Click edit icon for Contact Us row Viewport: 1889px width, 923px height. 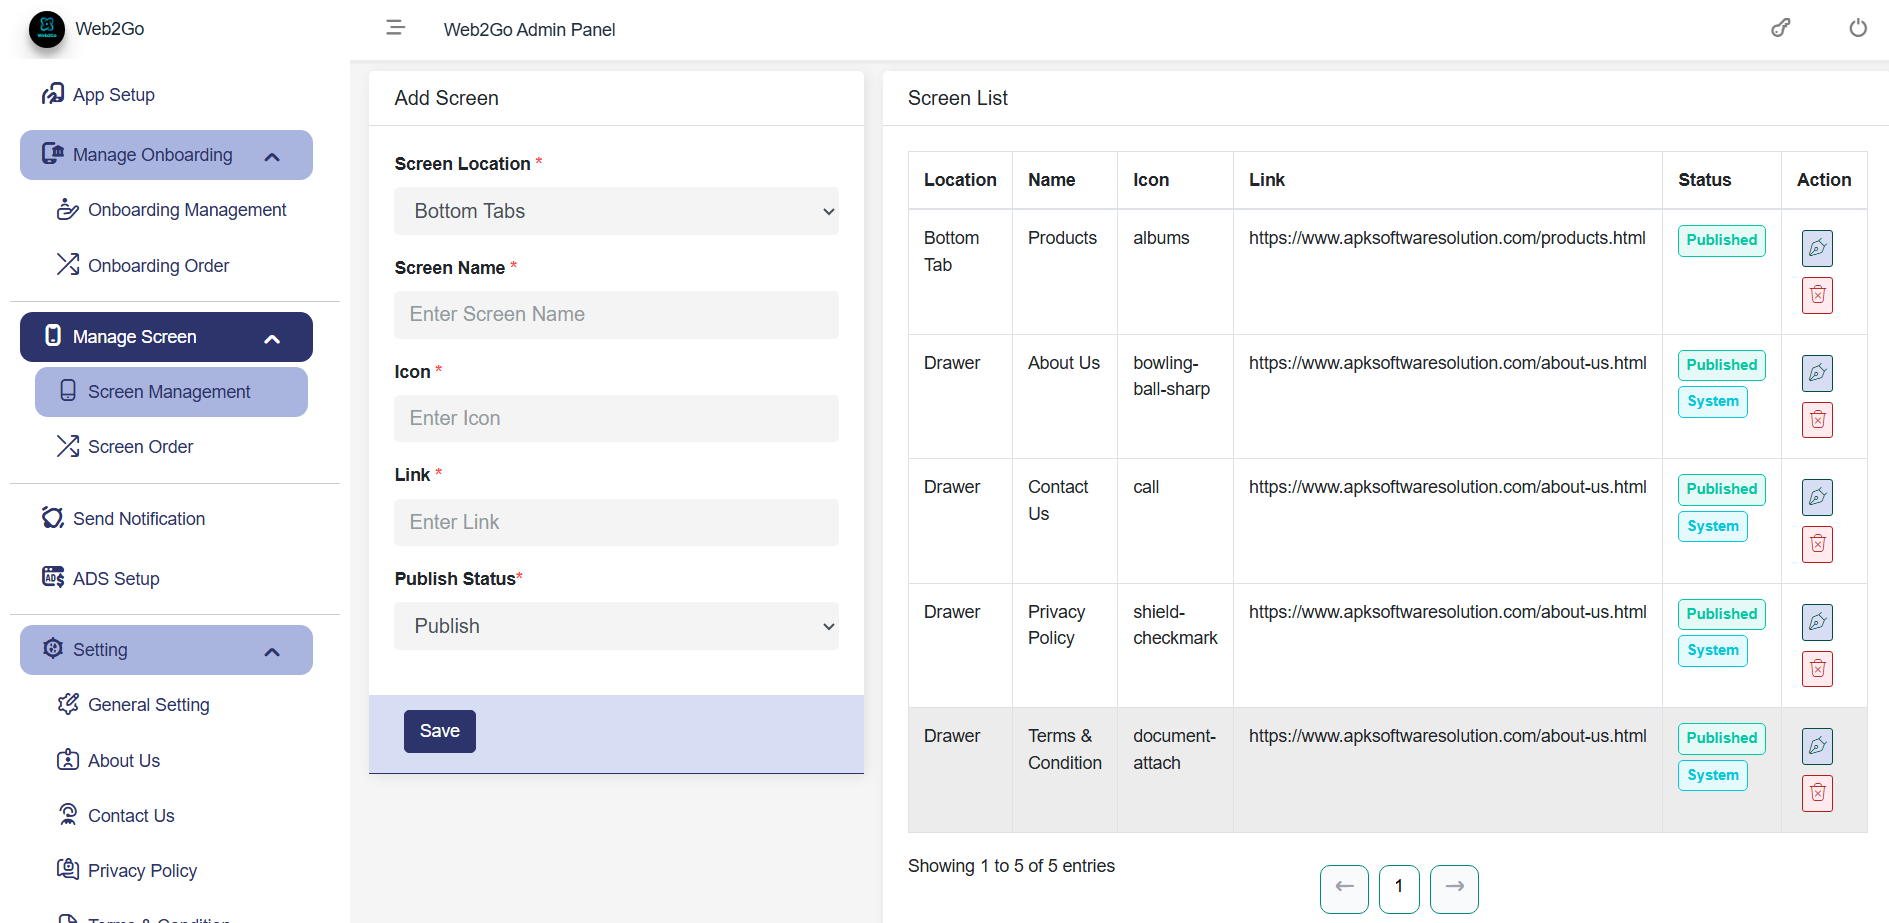click(x=1817, y=497)
